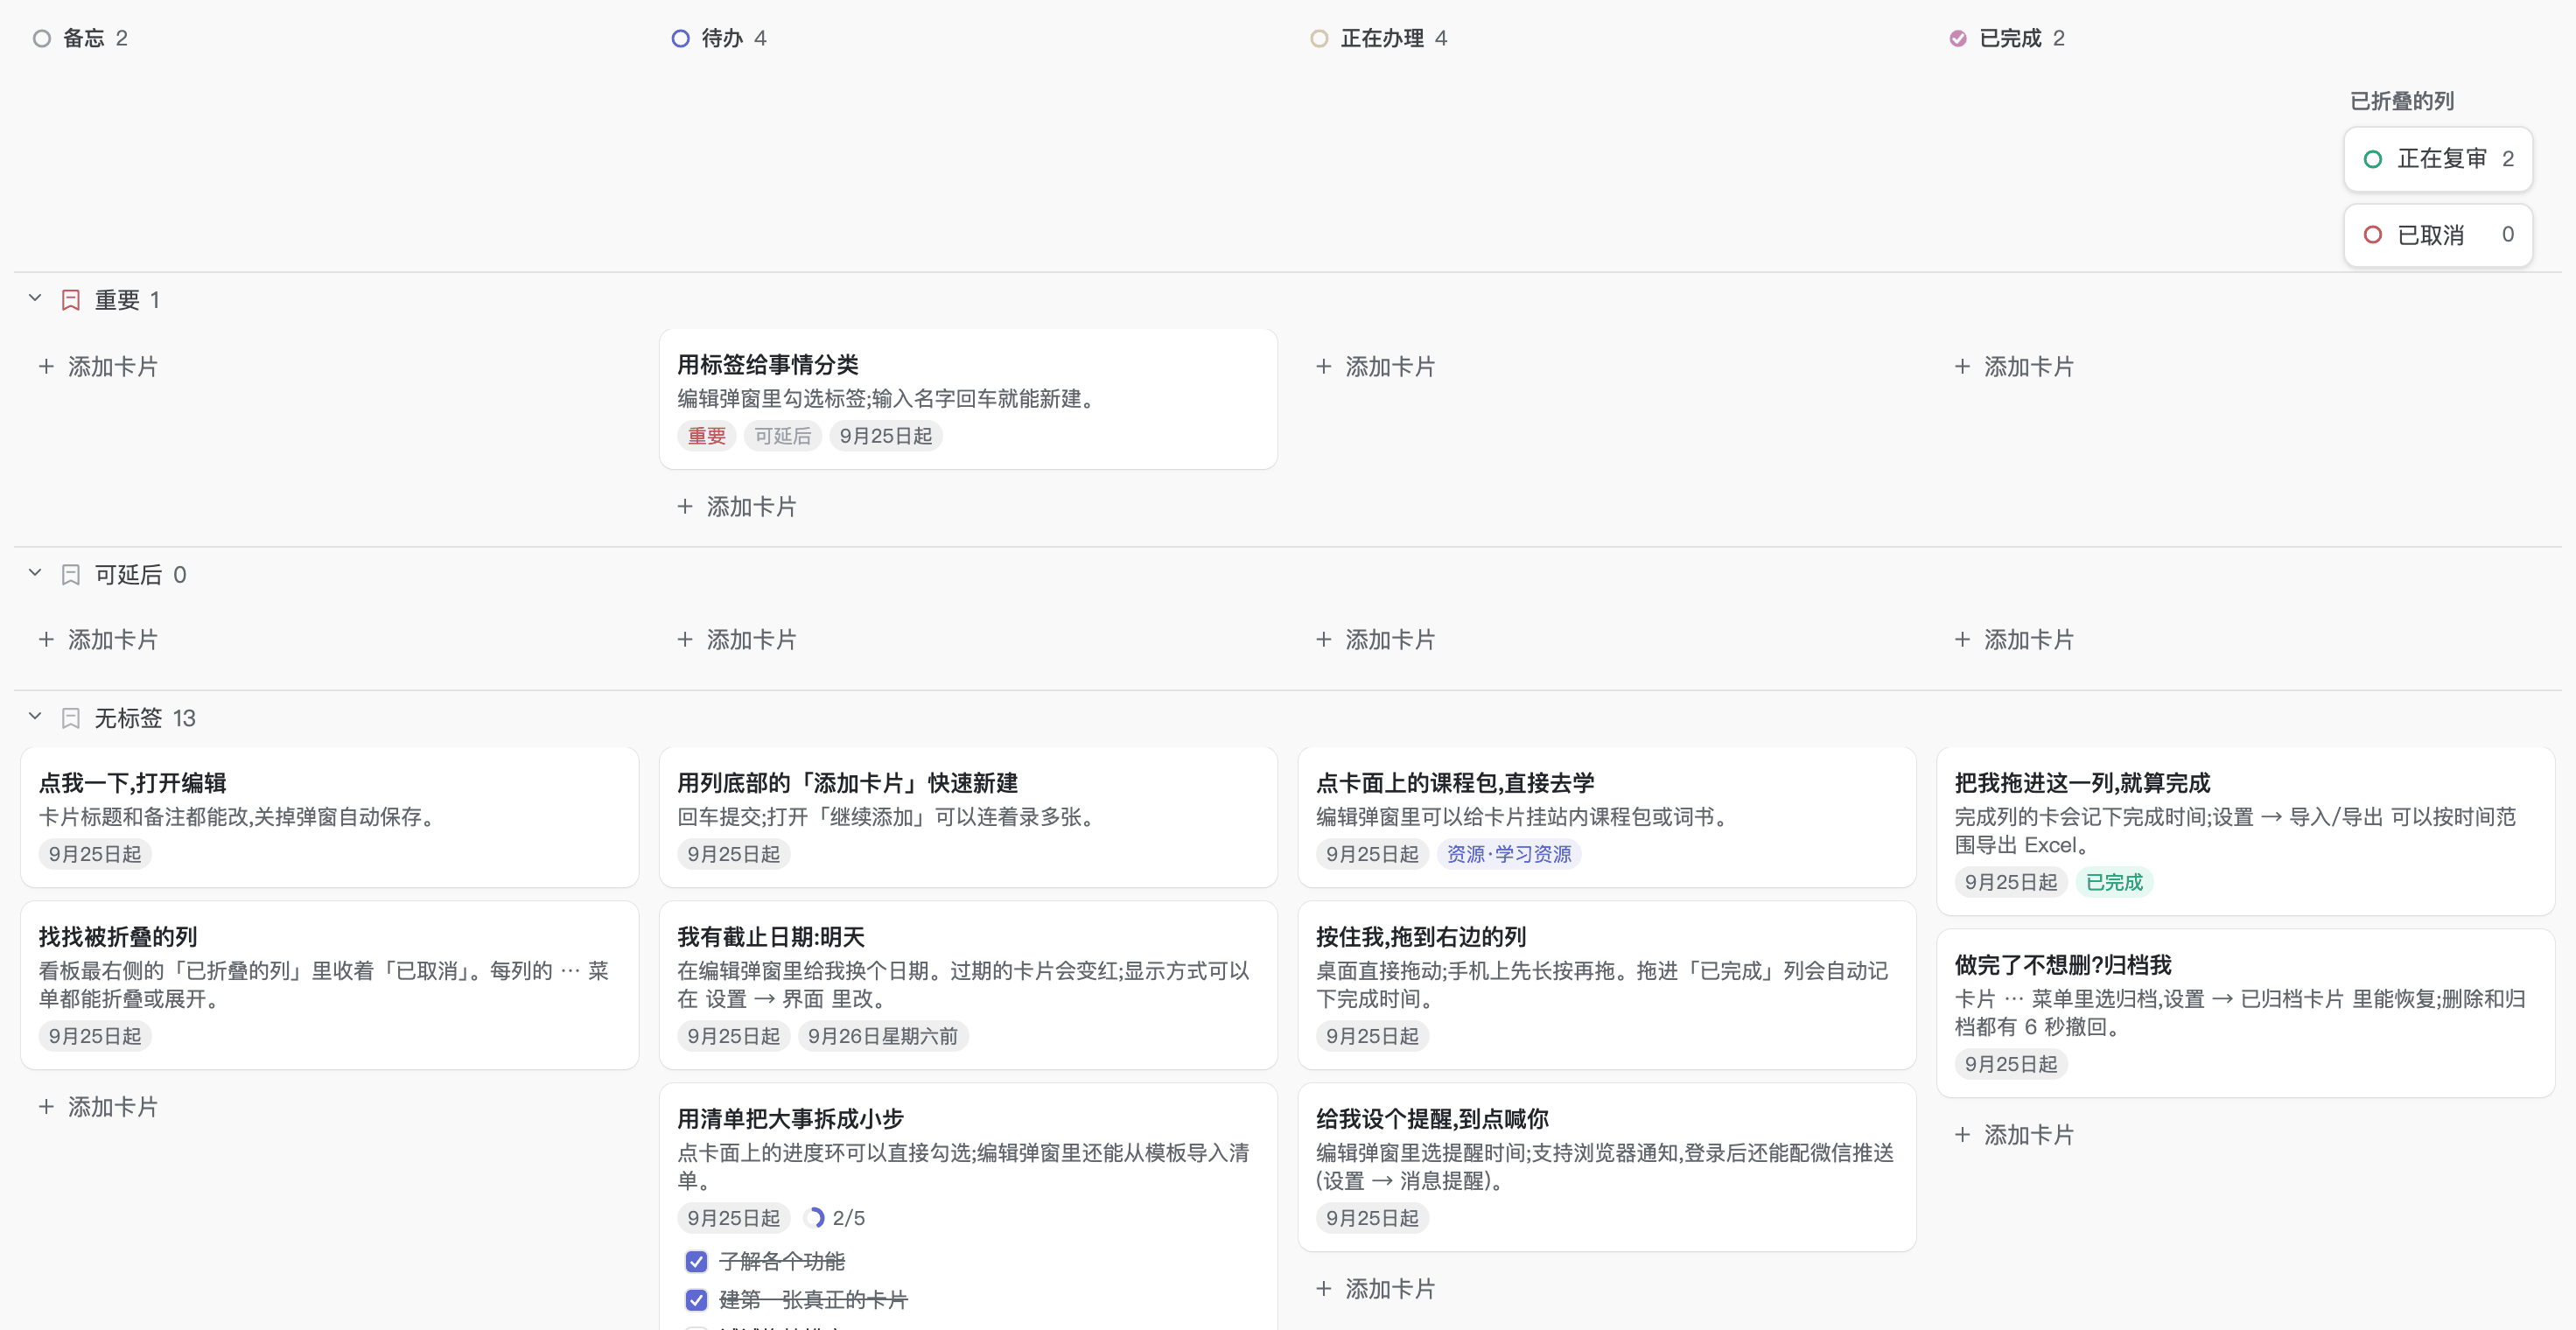Click the gray 可延后 tag chip on card
Image resolution: width=2576 pixels, height=1330 pixels.
click(x=782, y=436)
